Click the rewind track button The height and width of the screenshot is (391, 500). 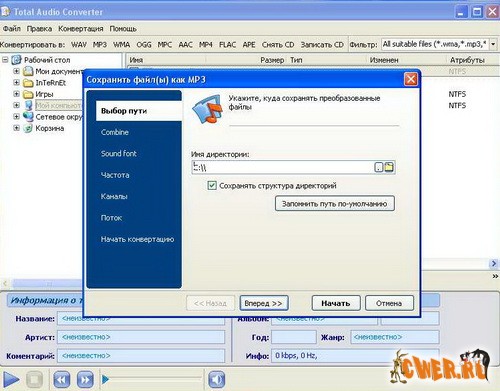tap(62, 379)
